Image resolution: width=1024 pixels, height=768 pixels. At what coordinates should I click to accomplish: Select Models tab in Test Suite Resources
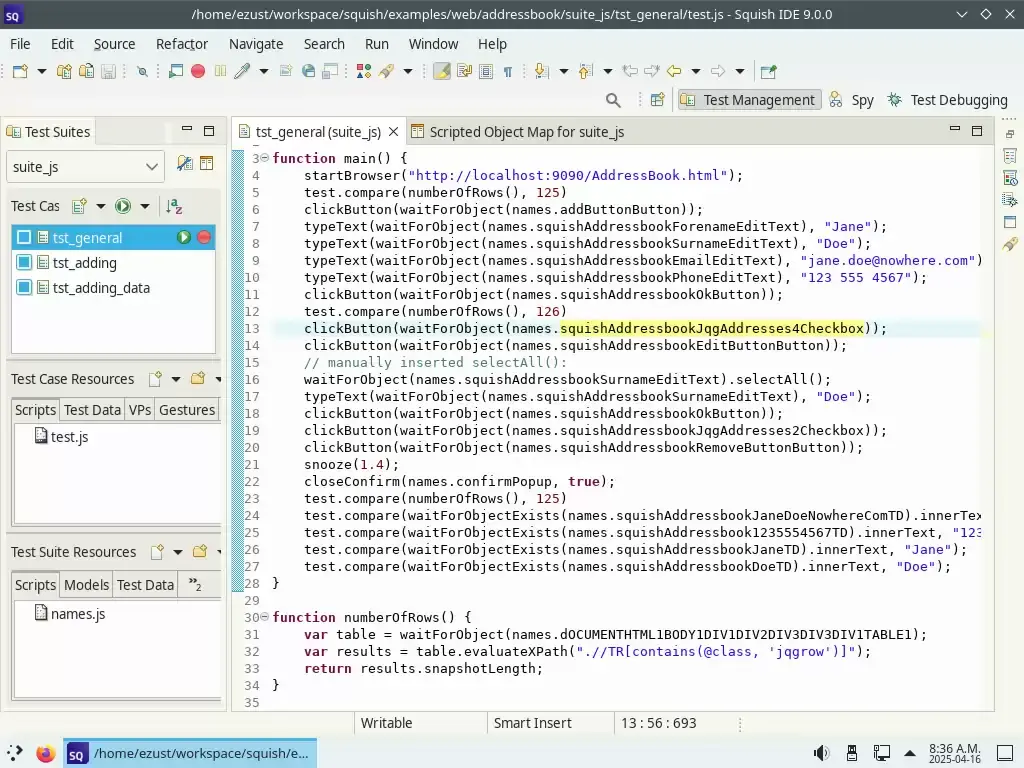[86, 584]
